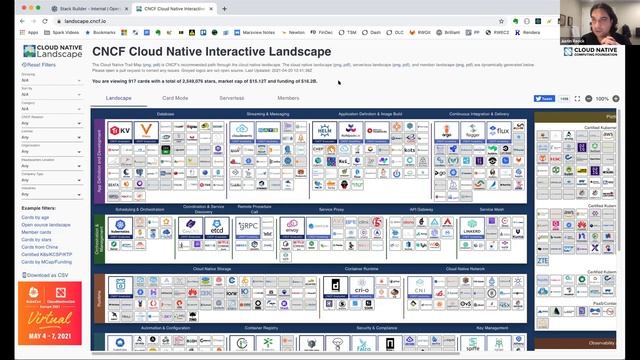Open the Certified K8s/KCSP/KTP filter

47,254
